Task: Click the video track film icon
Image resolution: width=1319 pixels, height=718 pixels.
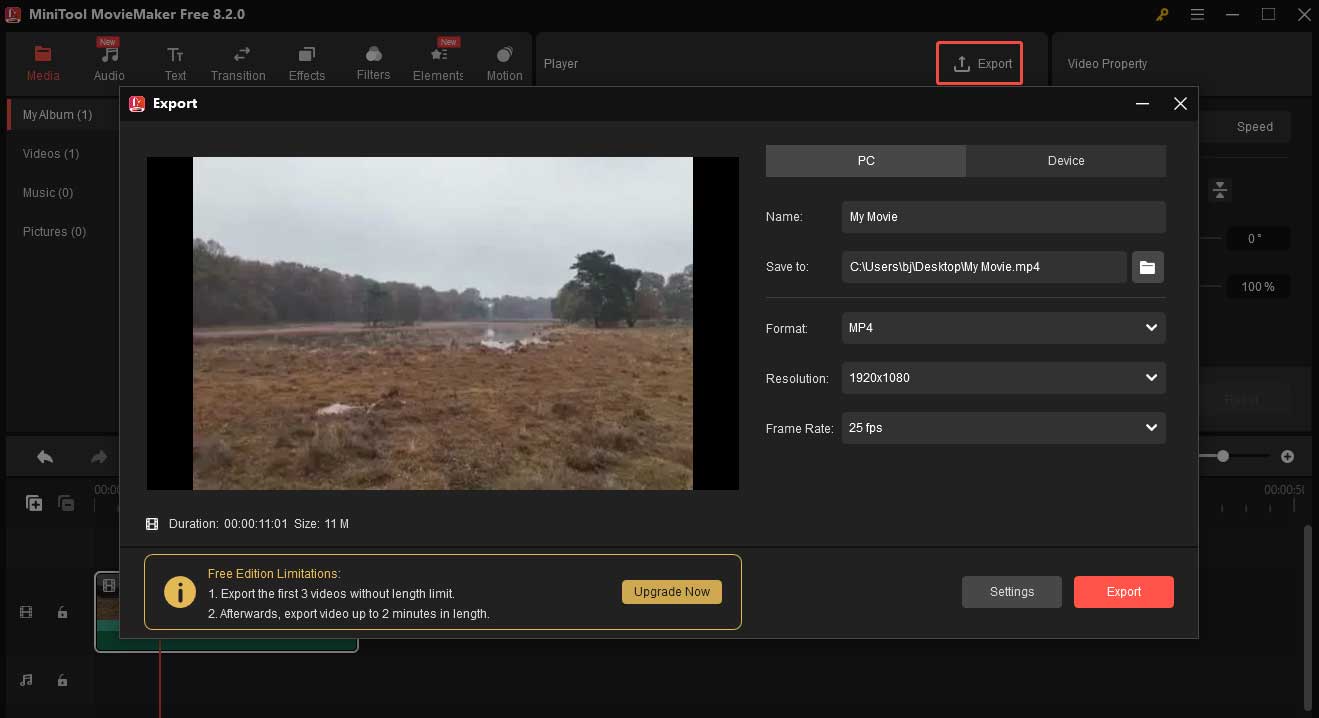Action: pos(27,613)
